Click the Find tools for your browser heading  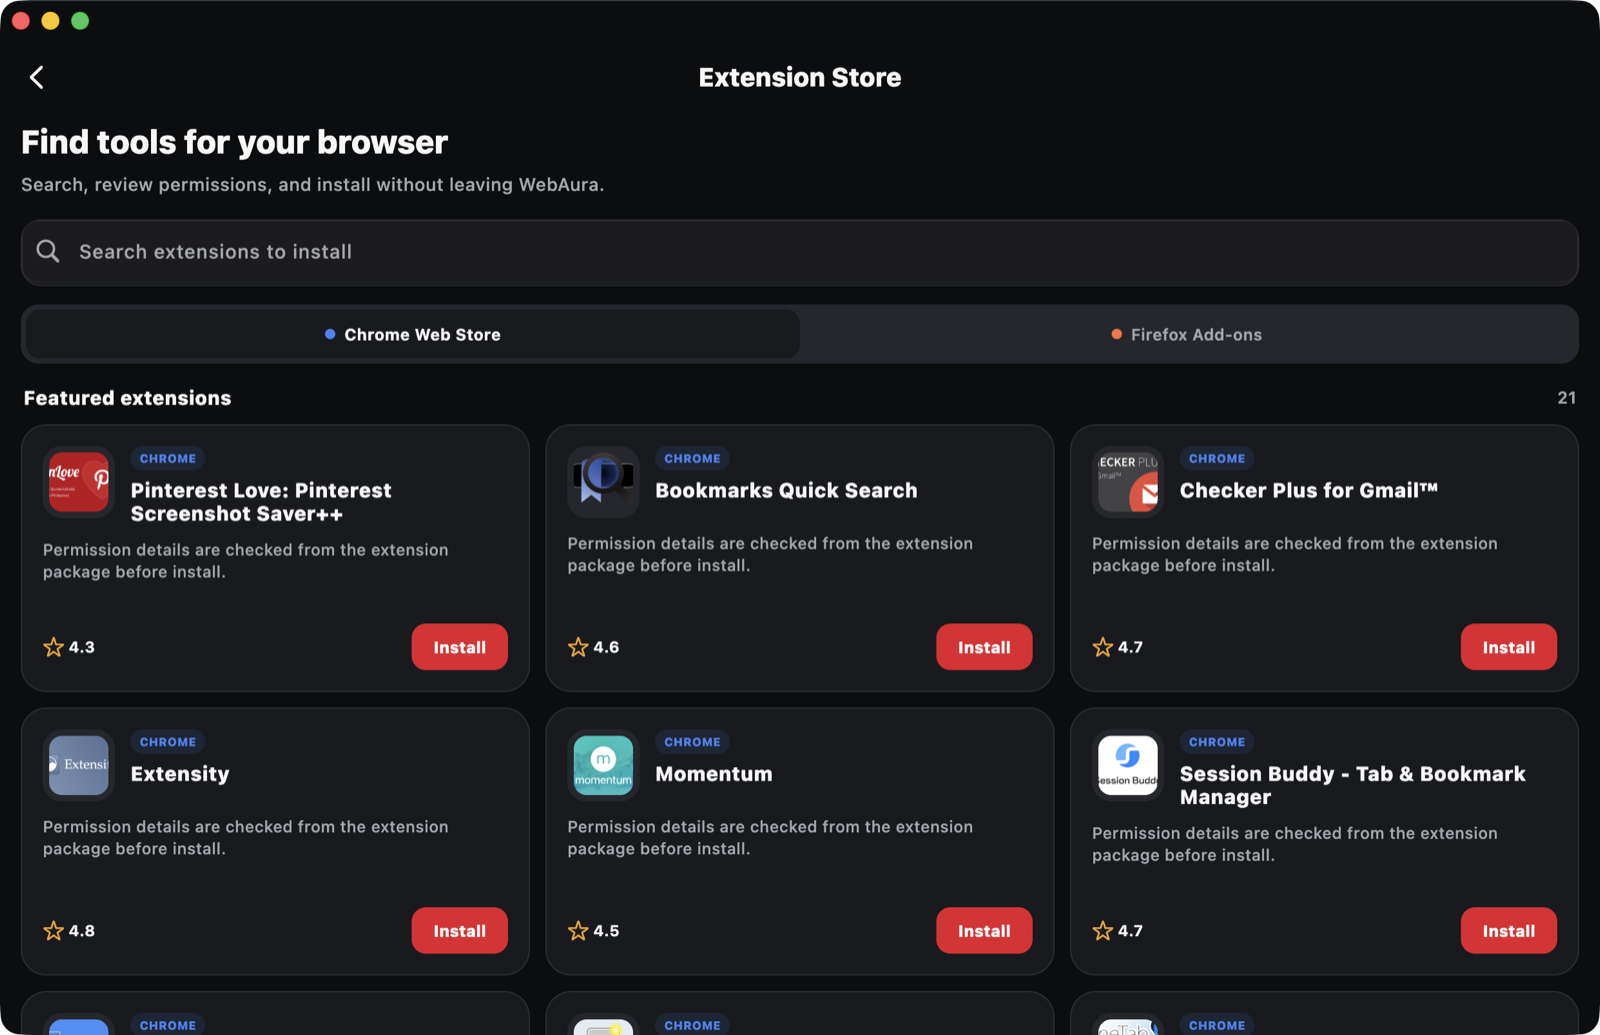point(234,142)
